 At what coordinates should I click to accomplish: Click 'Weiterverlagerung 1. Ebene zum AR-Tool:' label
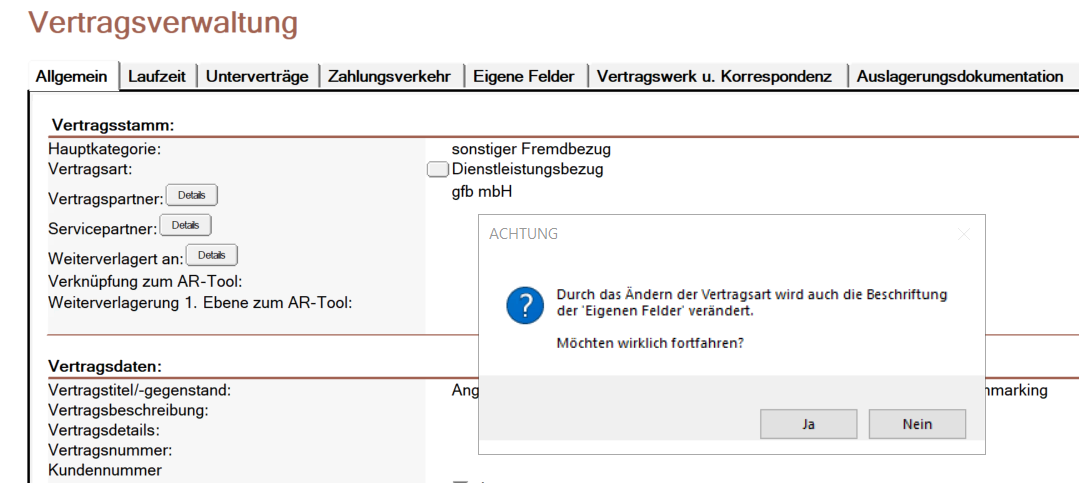point(200,302)
